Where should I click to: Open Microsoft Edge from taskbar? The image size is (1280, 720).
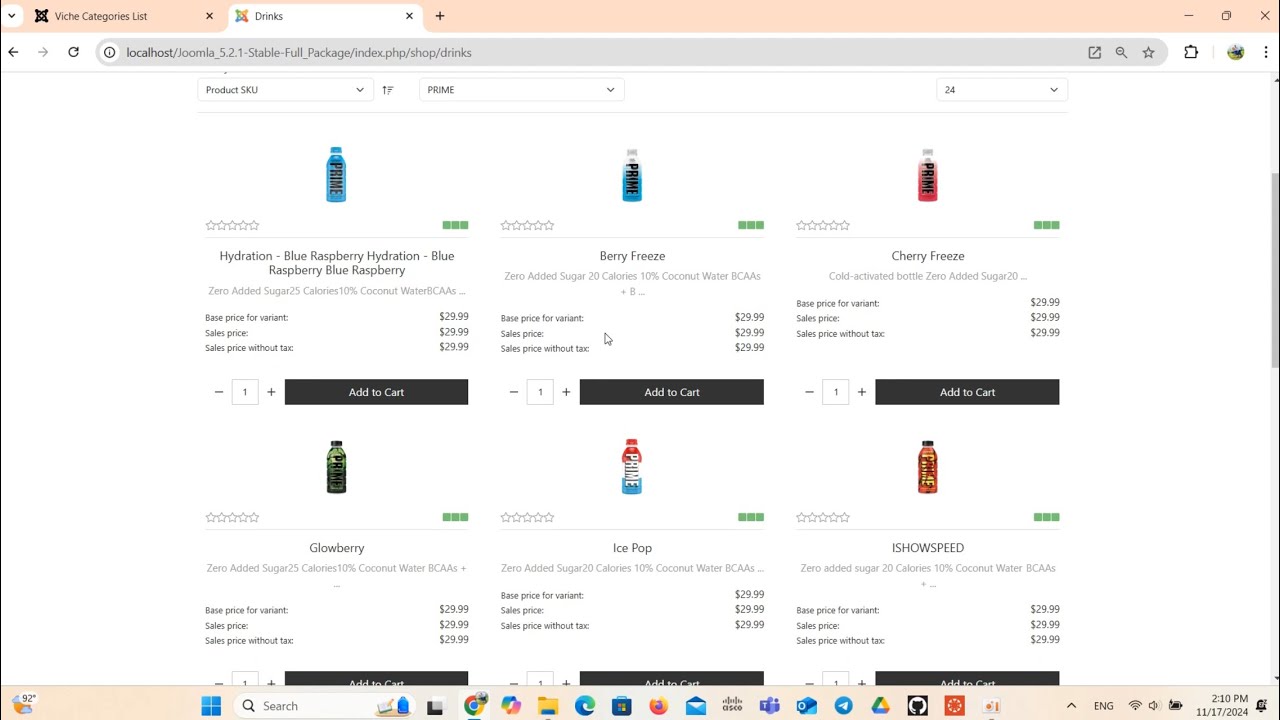pos(585,706)
